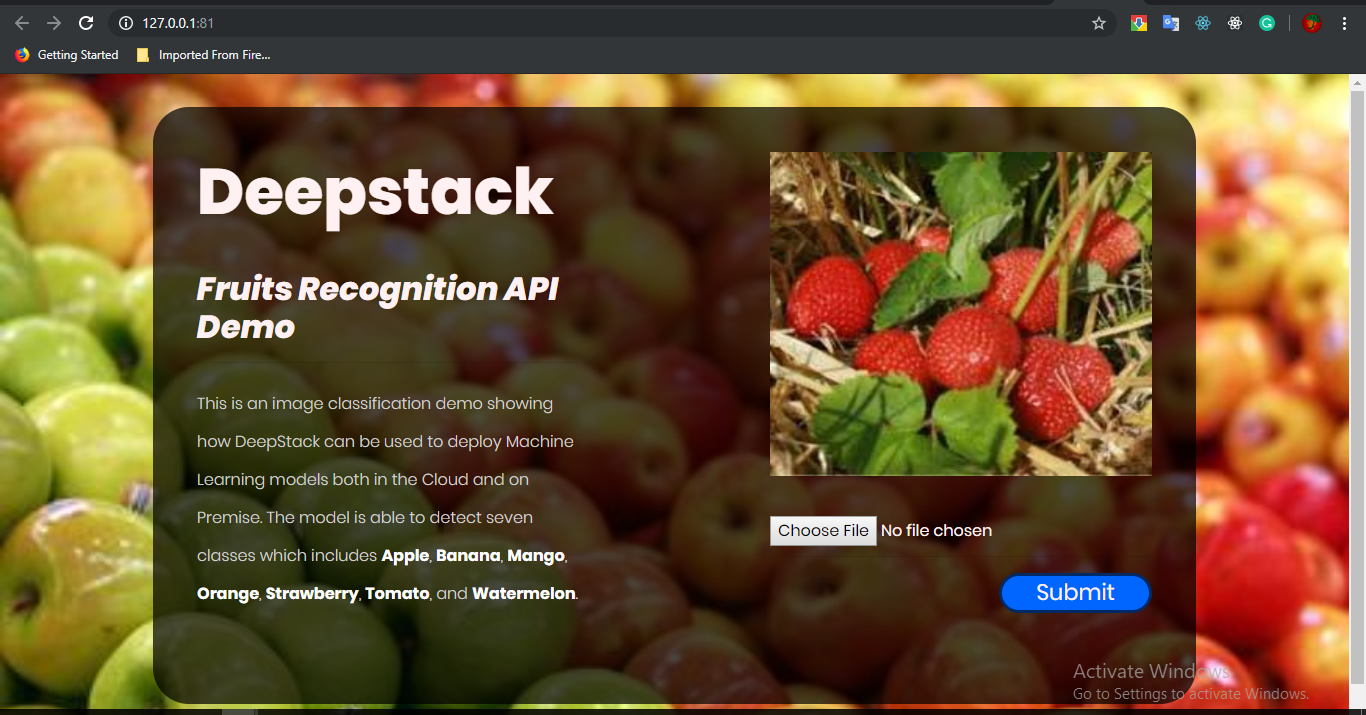
Task: Click the bold word Watermelon
Action: coord(524,593)
